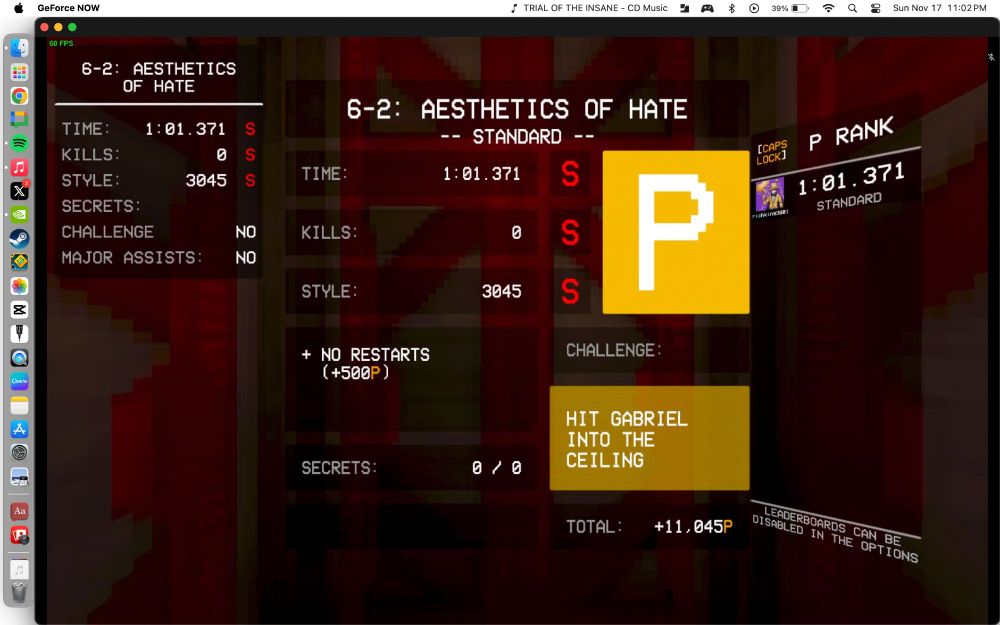The height and width of the screenshot is (625, 1000).
Task: Click the SECRETS 0 / 0 row
Action: point(411,467)
